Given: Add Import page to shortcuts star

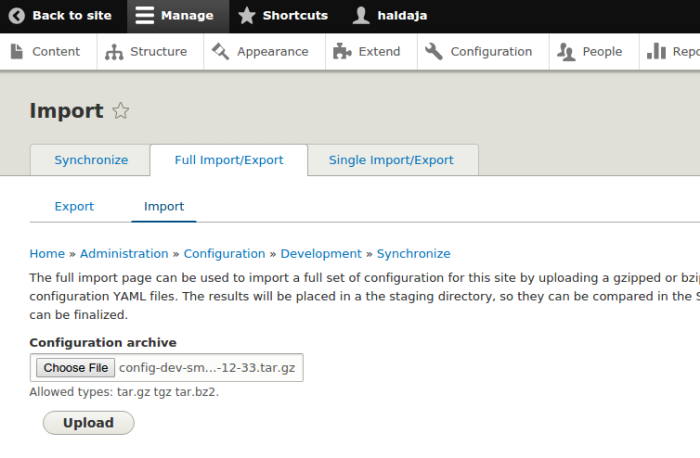Looking at the screenshot, I should click(x=121, y=111).
